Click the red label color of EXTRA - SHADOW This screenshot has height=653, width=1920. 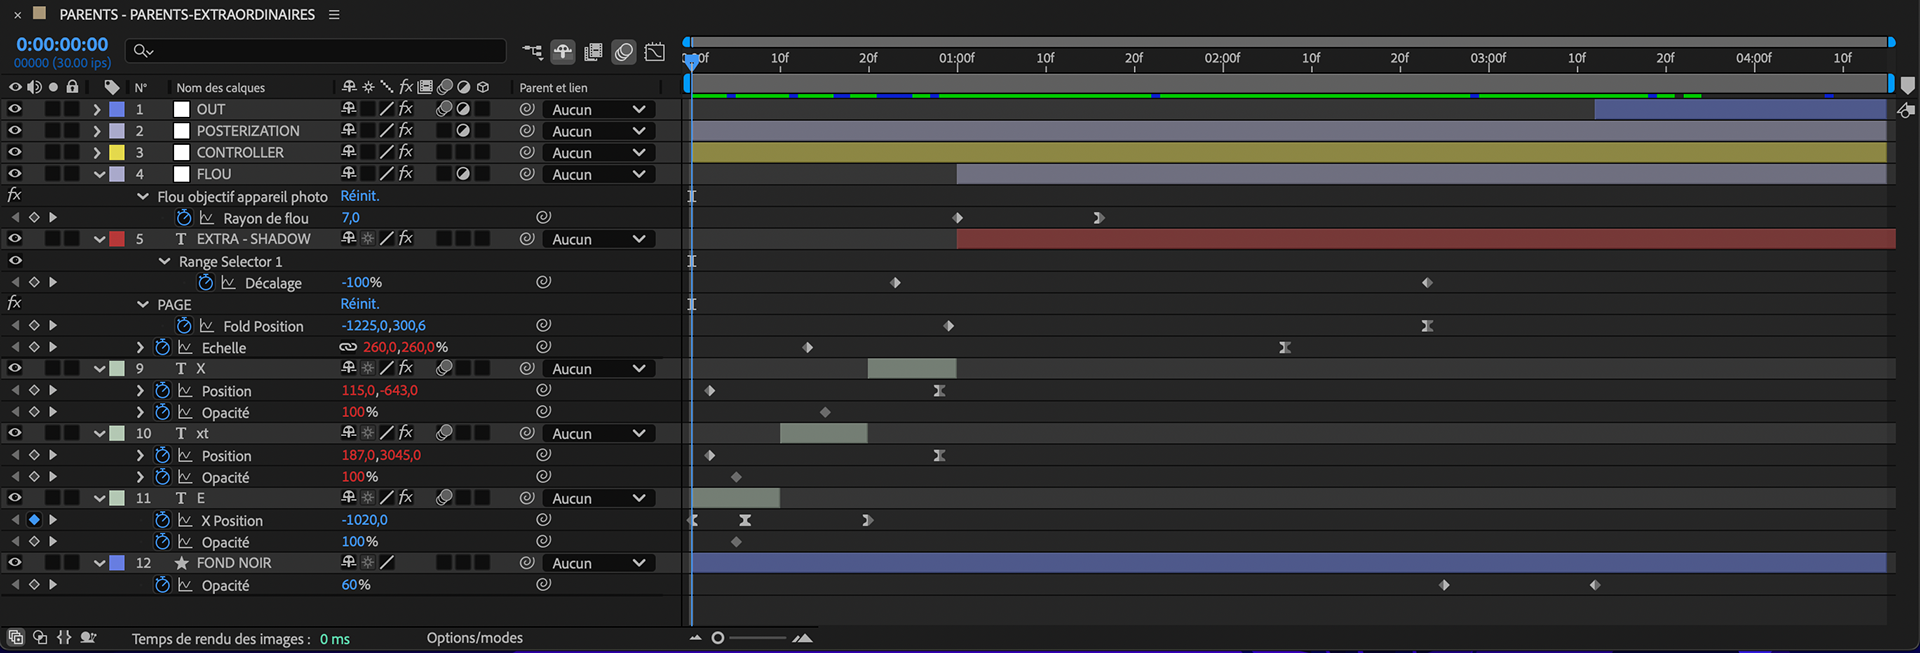click(117, 238)
